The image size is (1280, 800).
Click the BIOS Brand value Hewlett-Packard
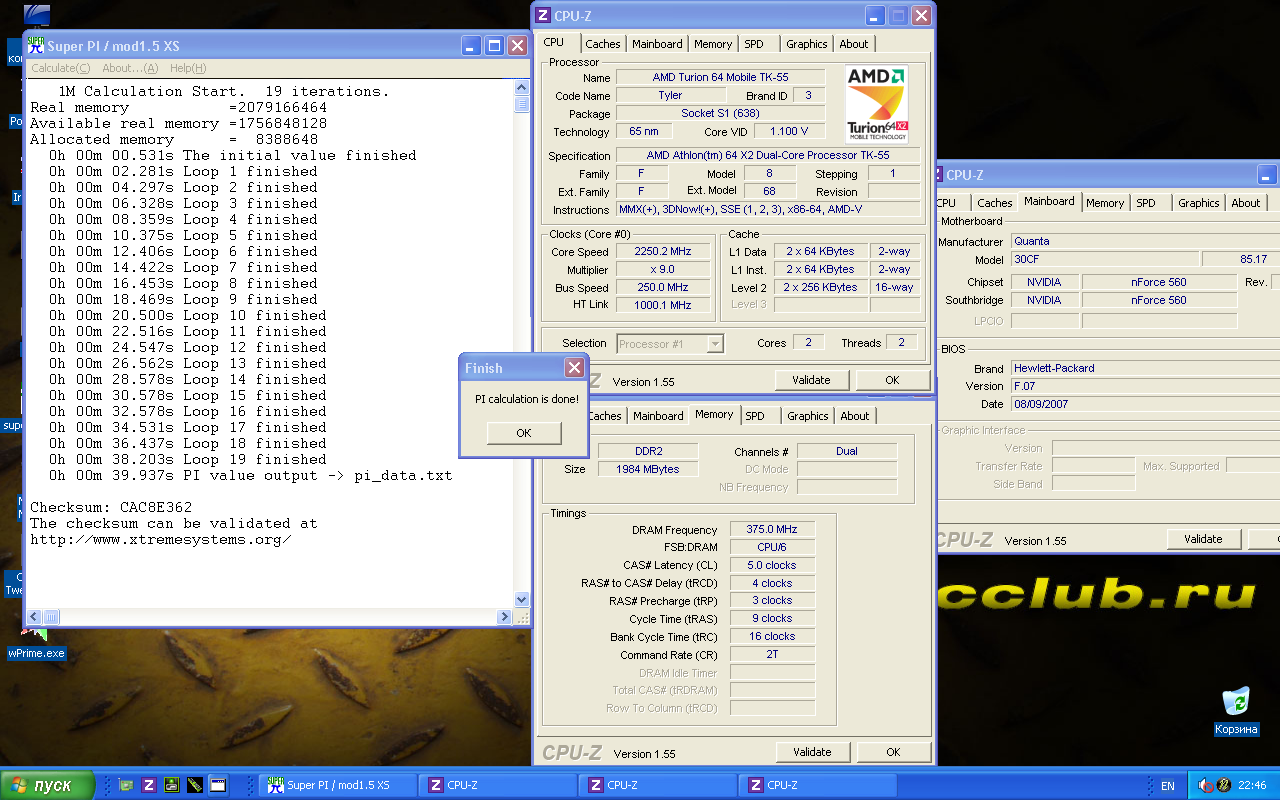click(1145, 368)
